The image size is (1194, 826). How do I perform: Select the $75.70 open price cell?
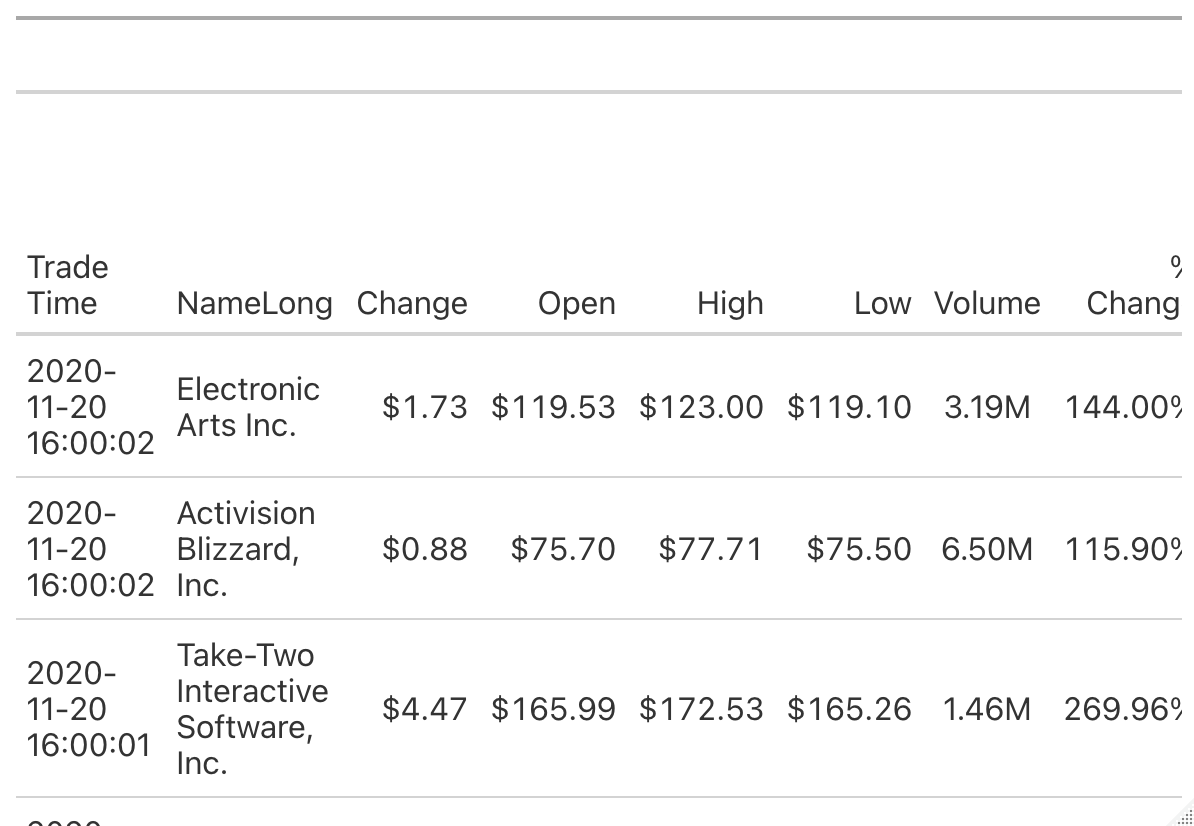tap(563, 549)
